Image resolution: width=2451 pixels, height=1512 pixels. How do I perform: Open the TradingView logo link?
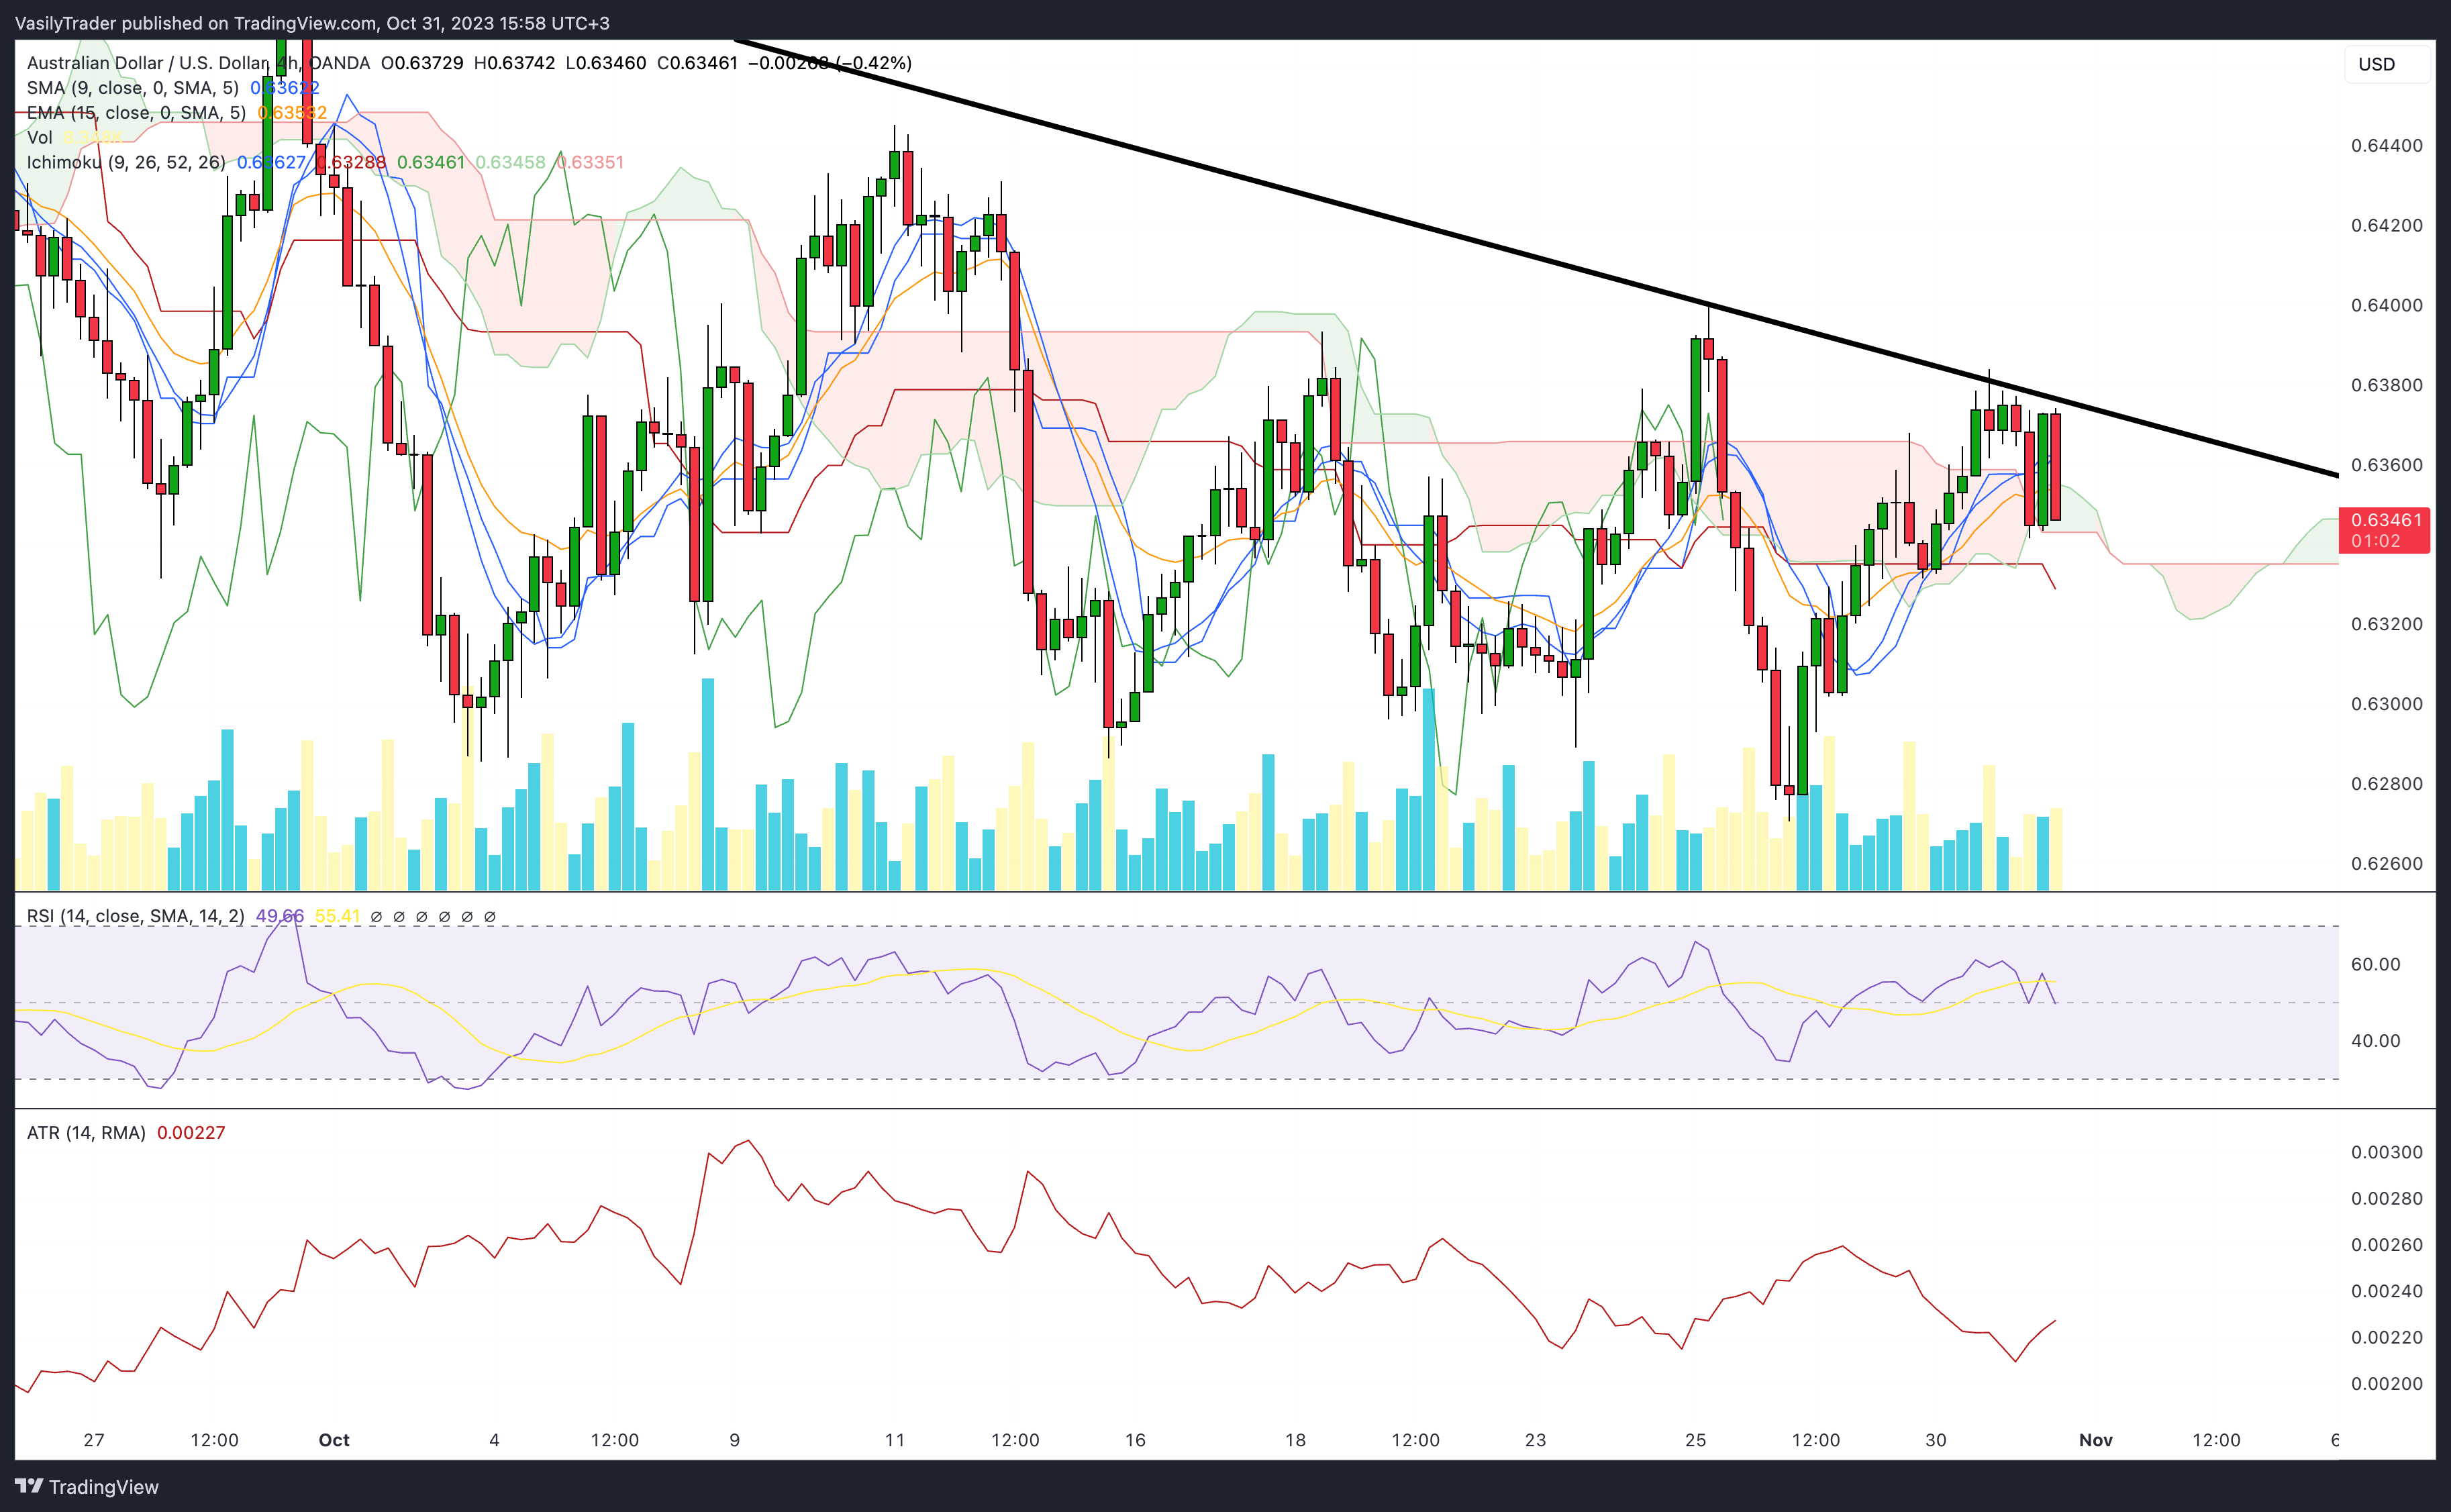tap(87, 1487)
